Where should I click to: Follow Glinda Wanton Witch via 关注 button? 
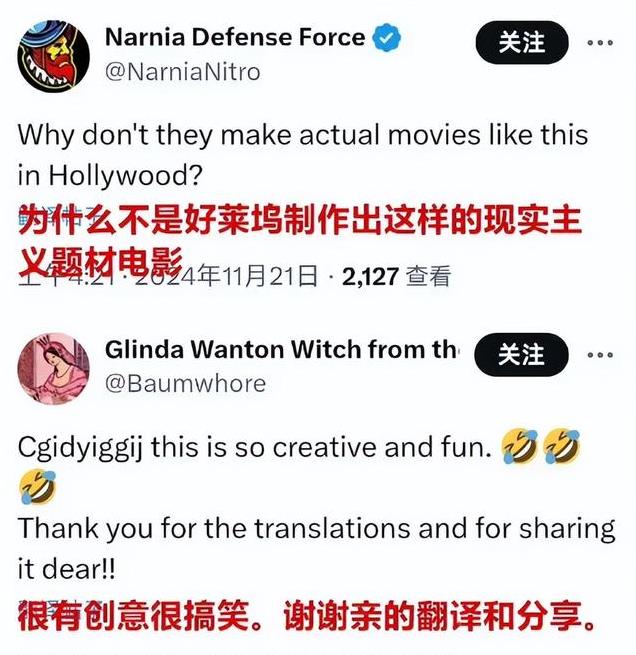point(521,355)
